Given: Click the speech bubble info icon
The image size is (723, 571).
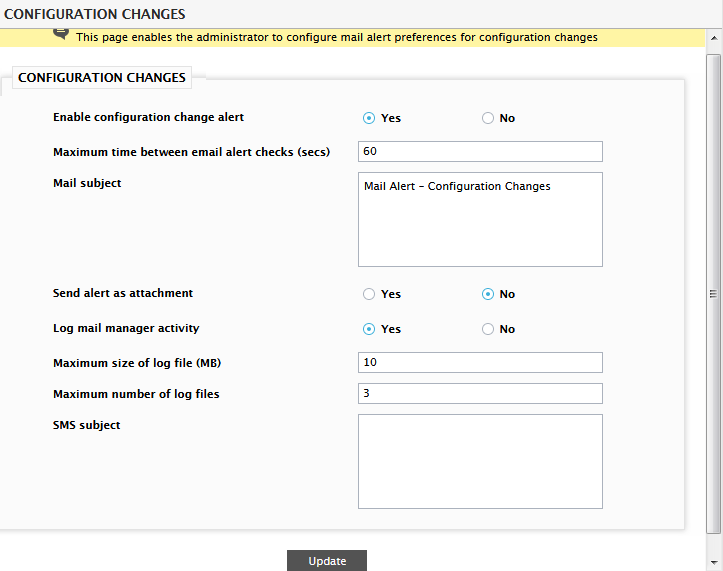Looking at the screenshot, I should click(61, 34).
